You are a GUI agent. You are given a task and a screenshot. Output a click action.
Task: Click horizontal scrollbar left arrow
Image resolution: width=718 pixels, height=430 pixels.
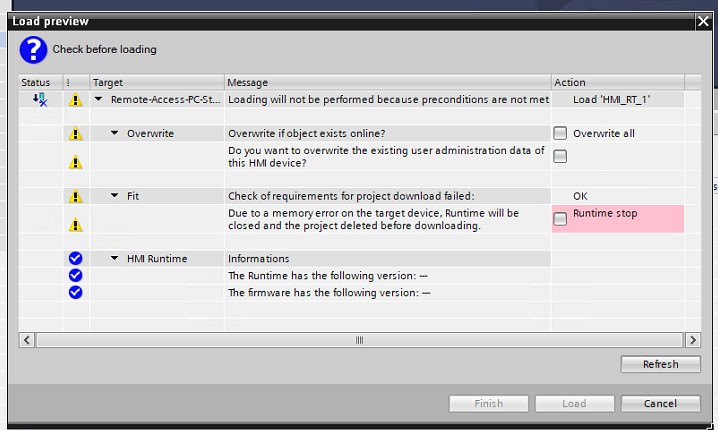pyautogui.click(x=27, y=340)
